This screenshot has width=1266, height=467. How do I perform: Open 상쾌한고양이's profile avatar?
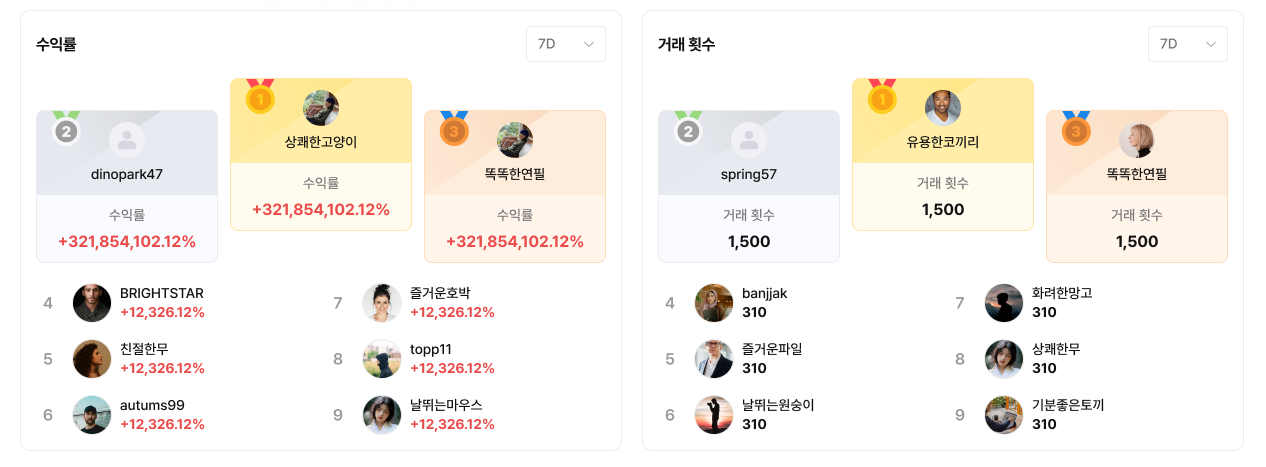click(321, 108)
